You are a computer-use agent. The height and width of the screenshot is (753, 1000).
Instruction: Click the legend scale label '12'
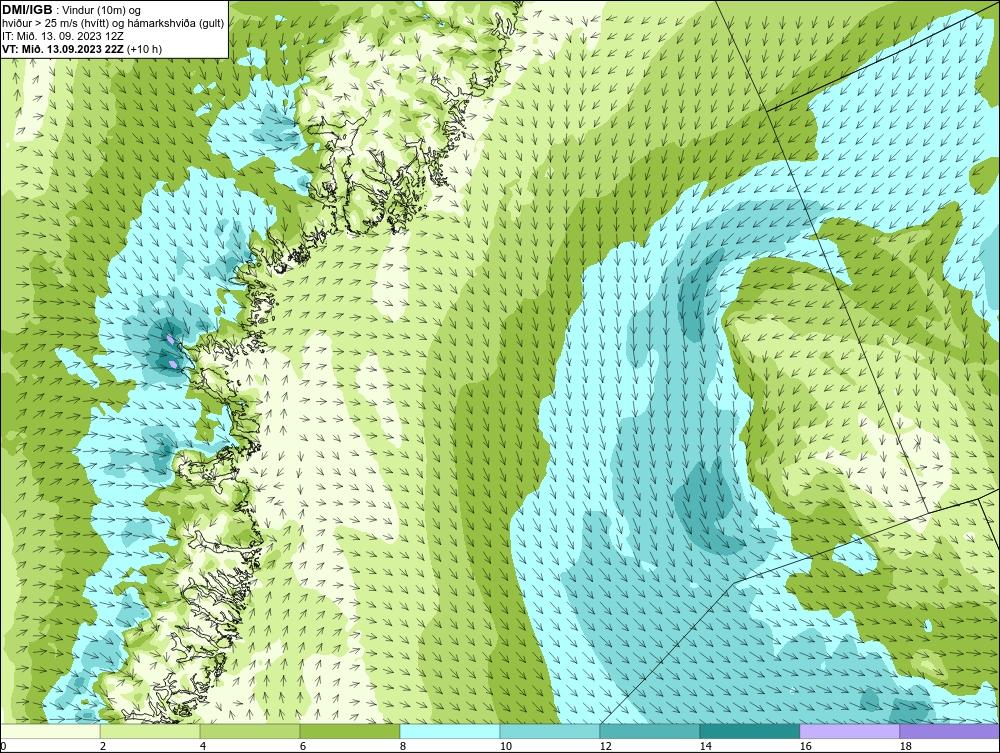(x=606, y=746)
